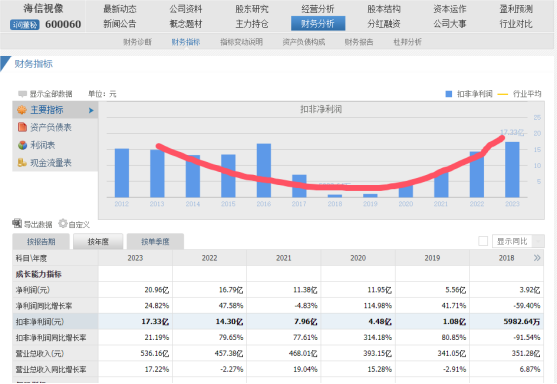Click the 2018 column header
Screen dimensions: 557x384
tap(506, 258)
